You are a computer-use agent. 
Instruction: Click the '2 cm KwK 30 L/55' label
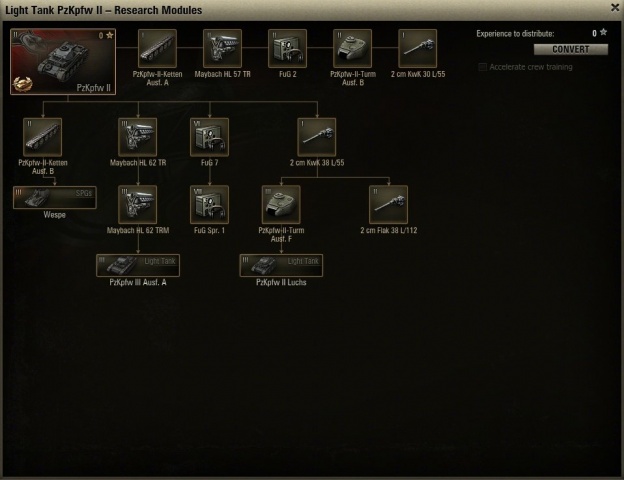418,74
